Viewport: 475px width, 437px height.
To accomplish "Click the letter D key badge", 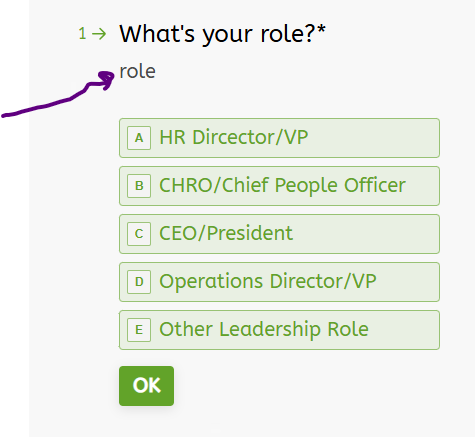I will 139,282.
